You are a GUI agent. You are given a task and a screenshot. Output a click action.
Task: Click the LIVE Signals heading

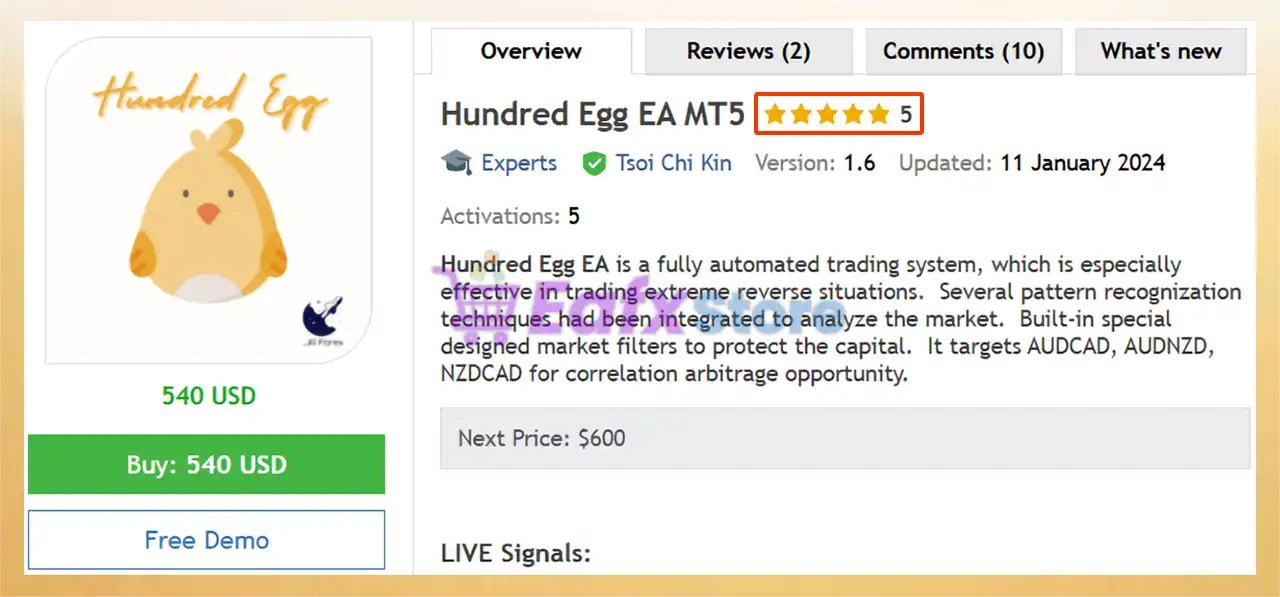point(515,553)
